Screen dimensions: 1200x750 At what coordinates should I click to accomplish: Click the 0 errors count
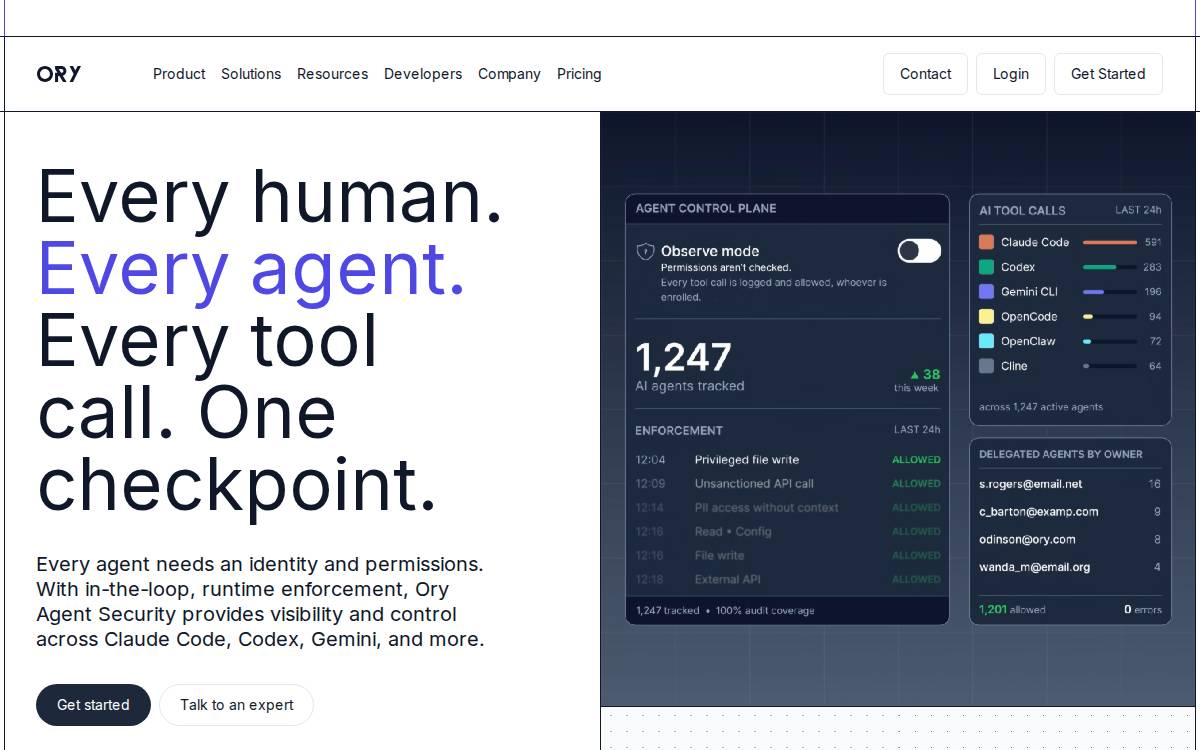[x=1143, y=609]
